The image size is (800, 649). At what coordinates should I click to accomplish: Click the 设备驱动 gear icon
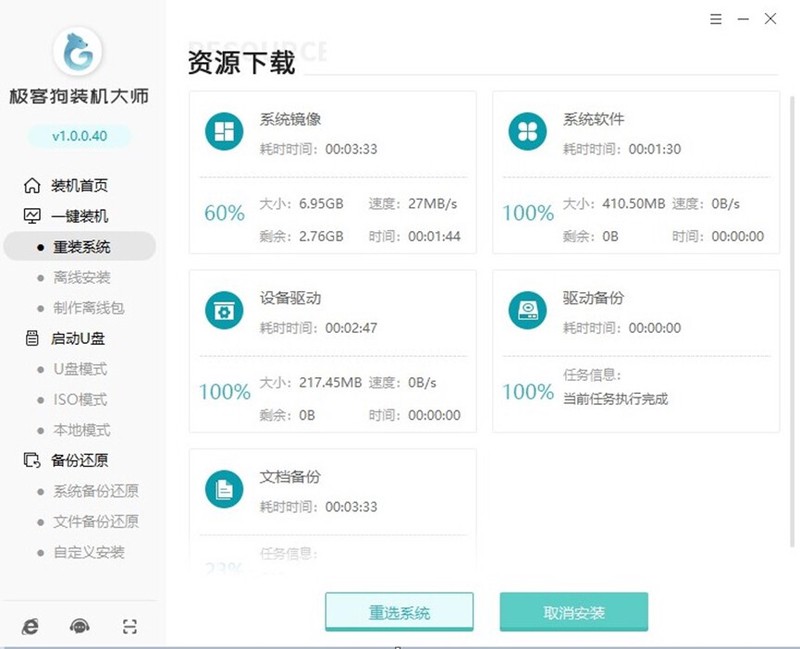(x=224, y=310)
